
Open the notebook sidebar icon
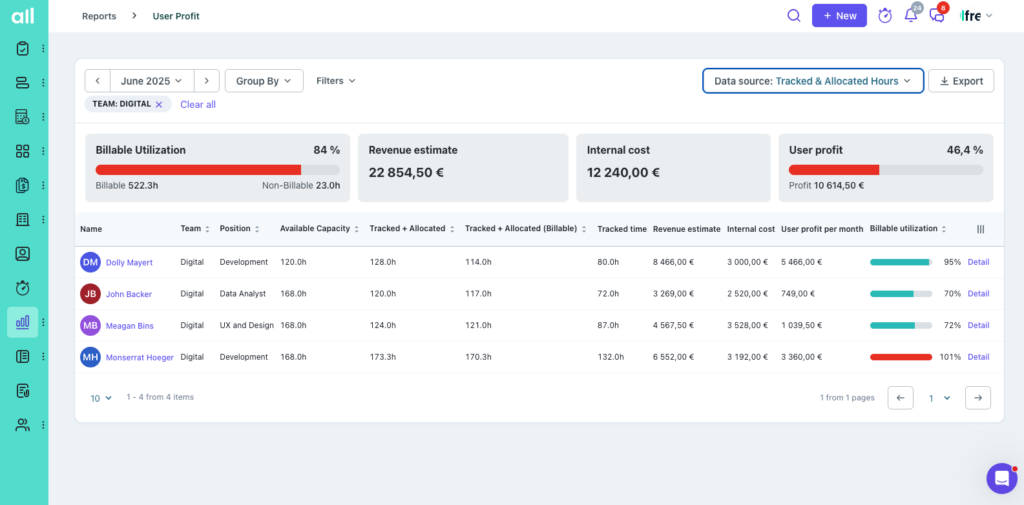[x=23, y=356]
